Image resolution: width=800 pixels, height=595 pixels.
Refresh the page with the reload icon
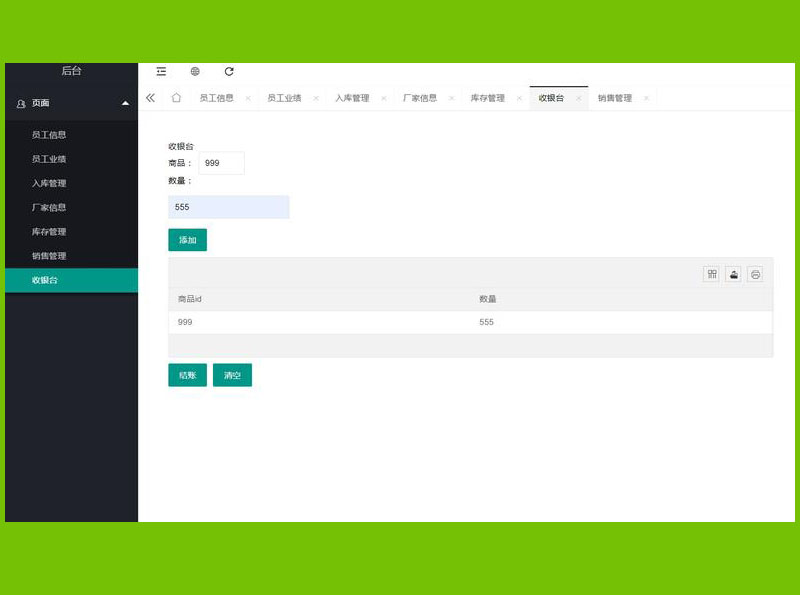pyautogui.click(x=229, y=71)
